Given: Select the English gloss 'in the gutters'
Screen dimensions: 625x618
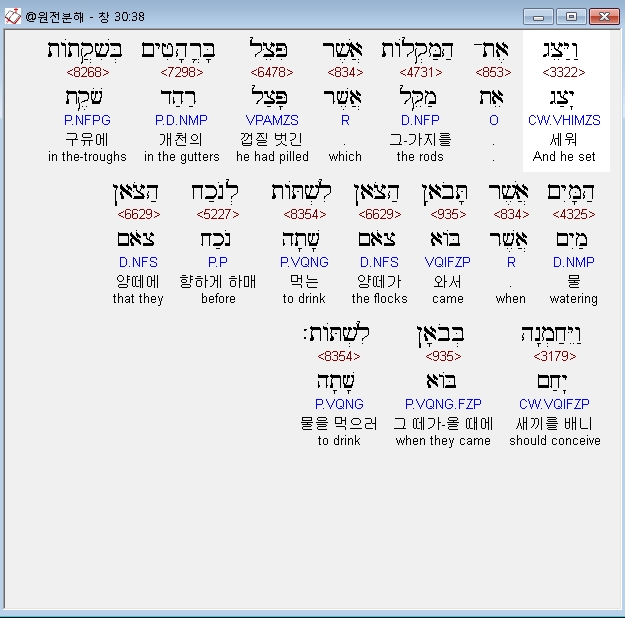Looking at the screenshot, I should [182, 157].
